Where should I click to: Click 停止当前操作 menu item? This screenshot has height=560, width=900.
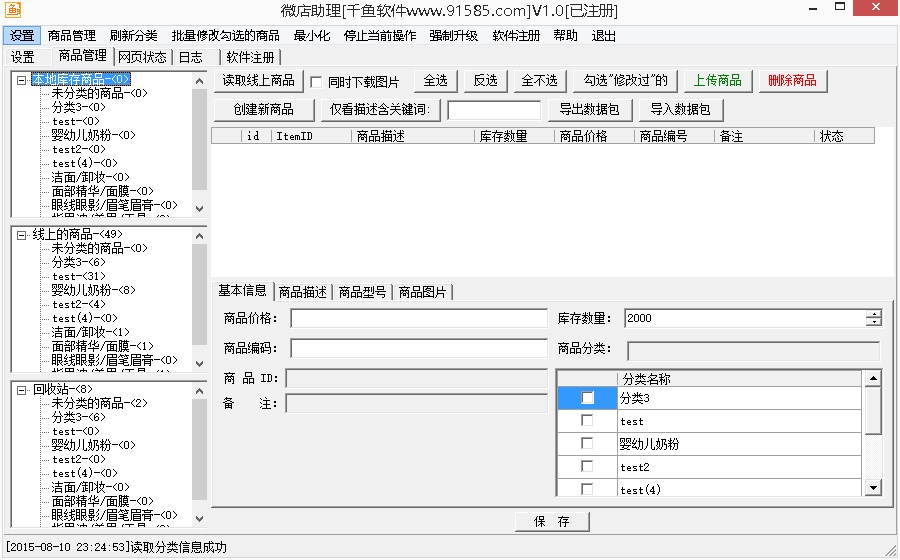coord(380,36)
